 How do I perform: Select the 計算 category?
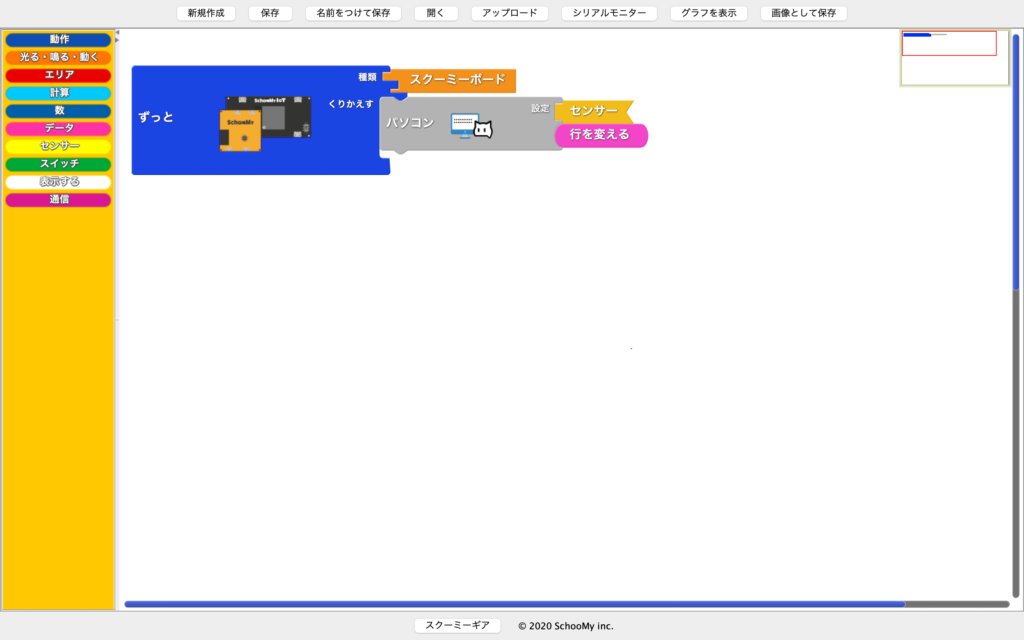58,93
